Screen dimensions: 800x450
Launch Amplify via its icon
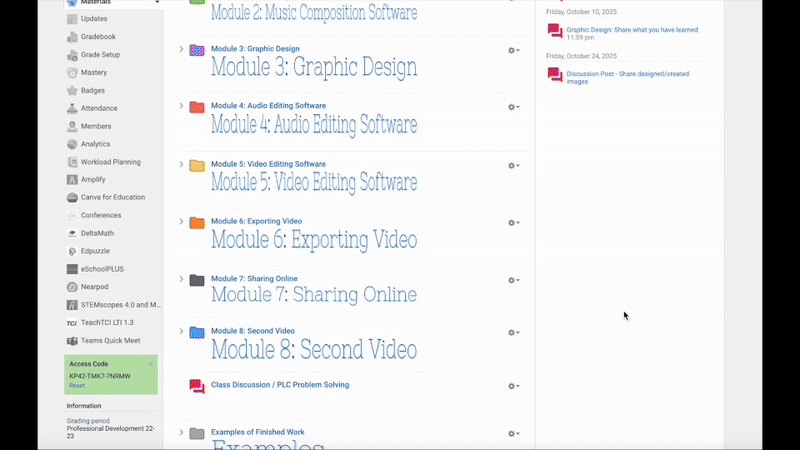click(x=72, y=180)
